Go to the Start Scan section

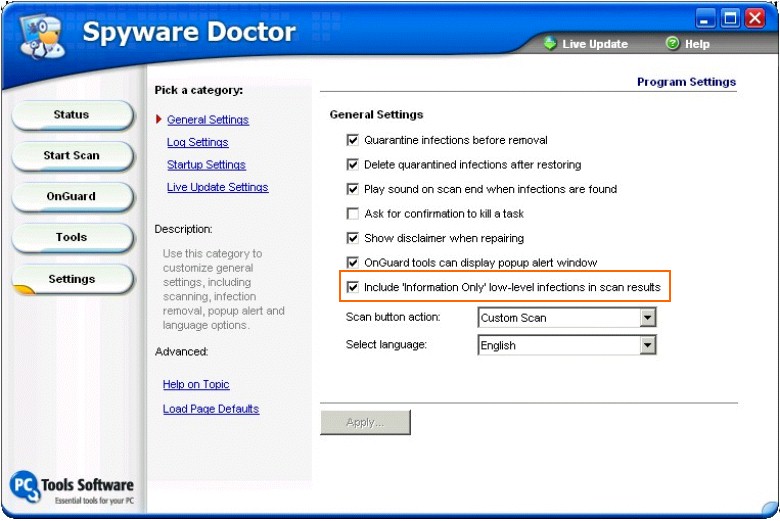(x=72, y=156)
